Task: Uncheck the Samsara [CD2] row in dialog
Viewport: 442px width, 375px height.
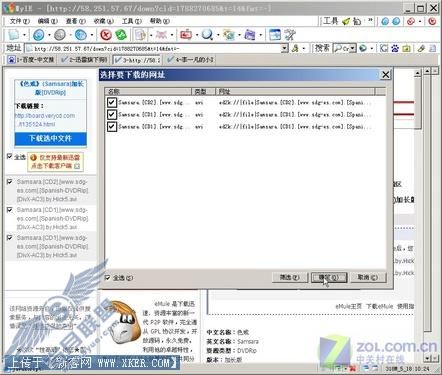Action: pyautogui.click(x=112, y=102)
